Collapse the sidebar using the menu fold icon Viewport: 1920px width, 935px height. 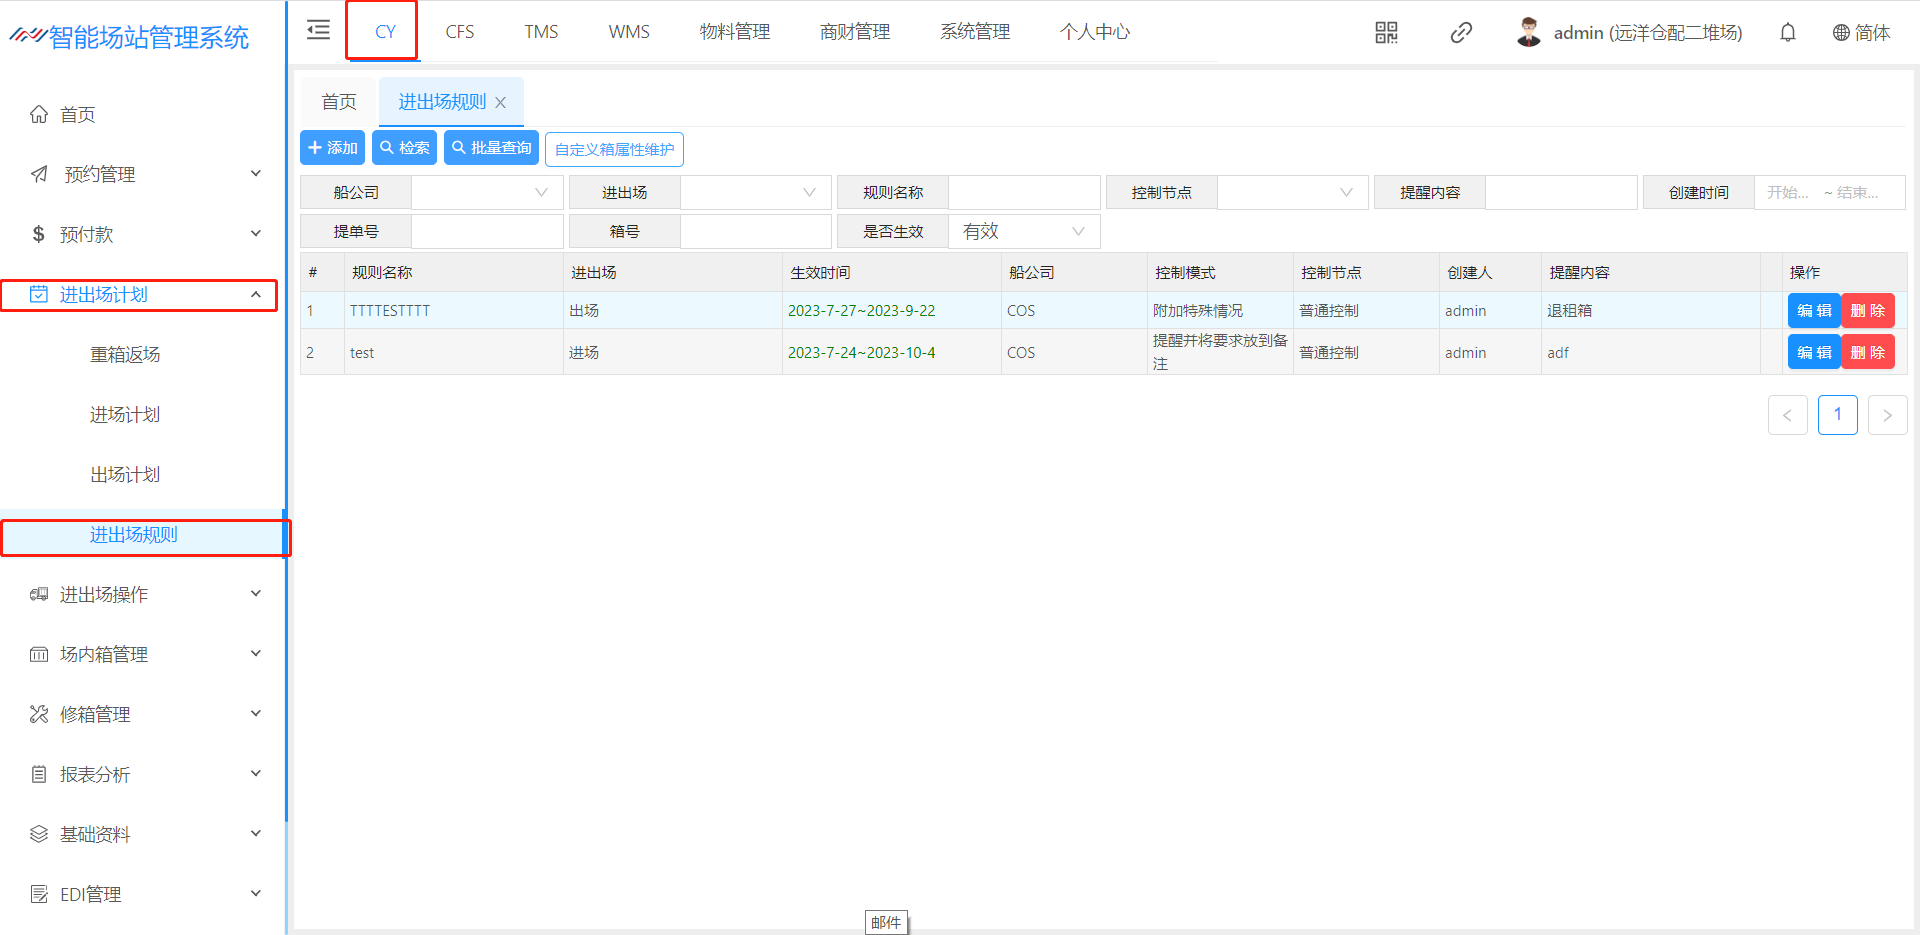click(x=318, y=30)
